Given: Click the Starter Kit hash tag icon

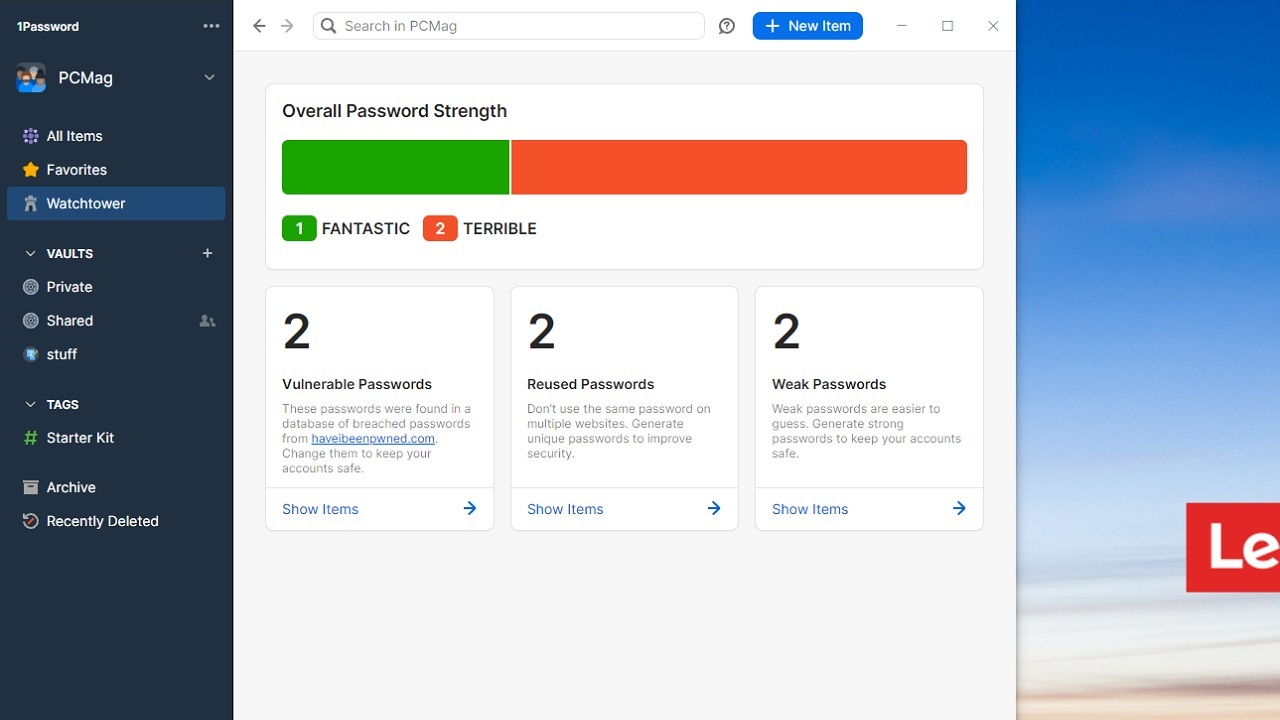Looking at the screenshot, I should click(31, 438).
